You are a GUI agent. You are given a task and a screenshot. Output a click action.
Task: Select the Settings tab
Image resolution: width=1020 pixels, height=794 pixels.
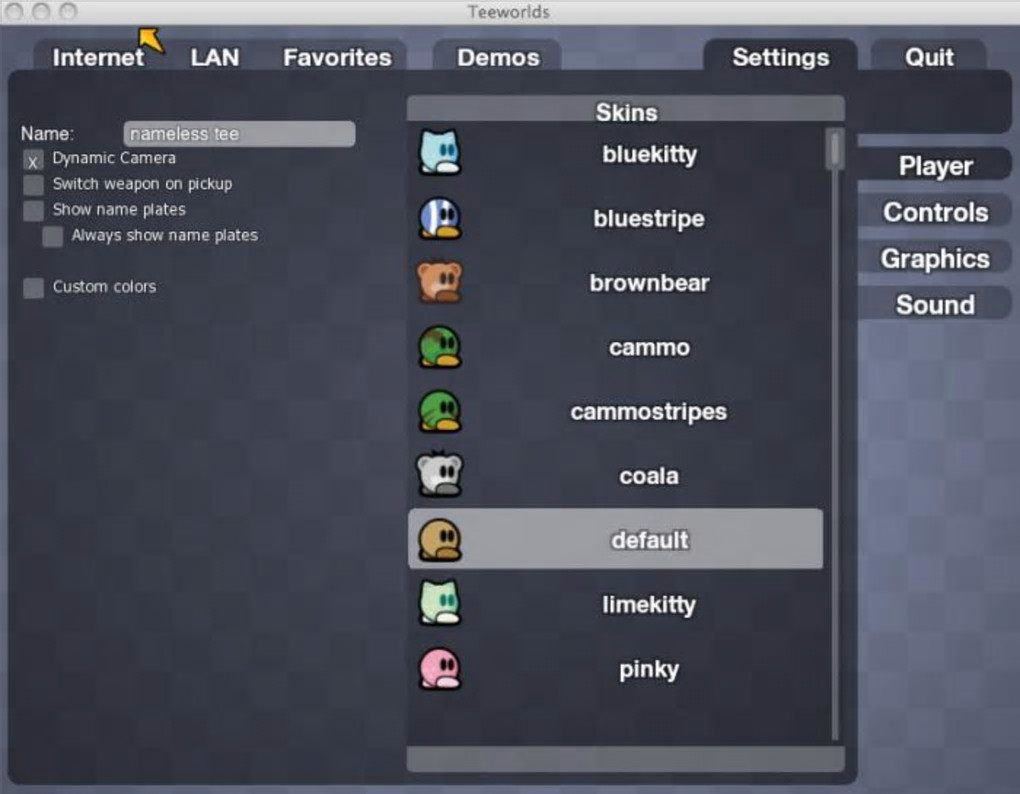pos(781,57)
